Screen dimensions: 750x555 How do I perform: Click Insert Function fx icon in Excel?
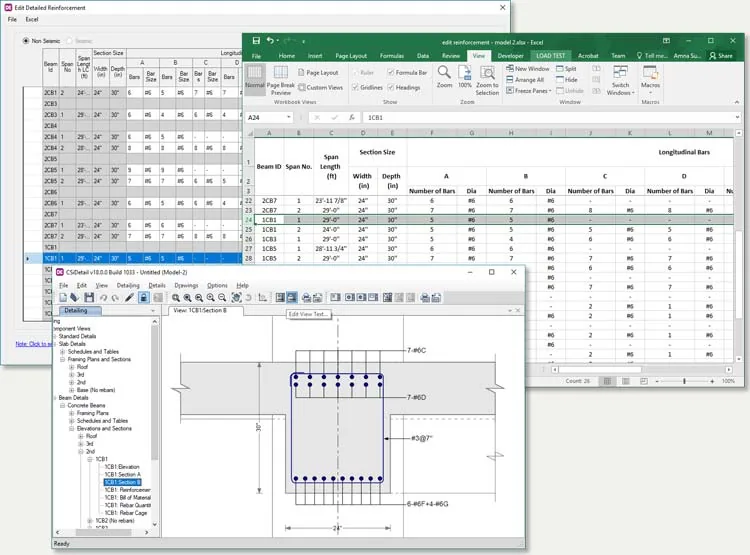(352, 117)
